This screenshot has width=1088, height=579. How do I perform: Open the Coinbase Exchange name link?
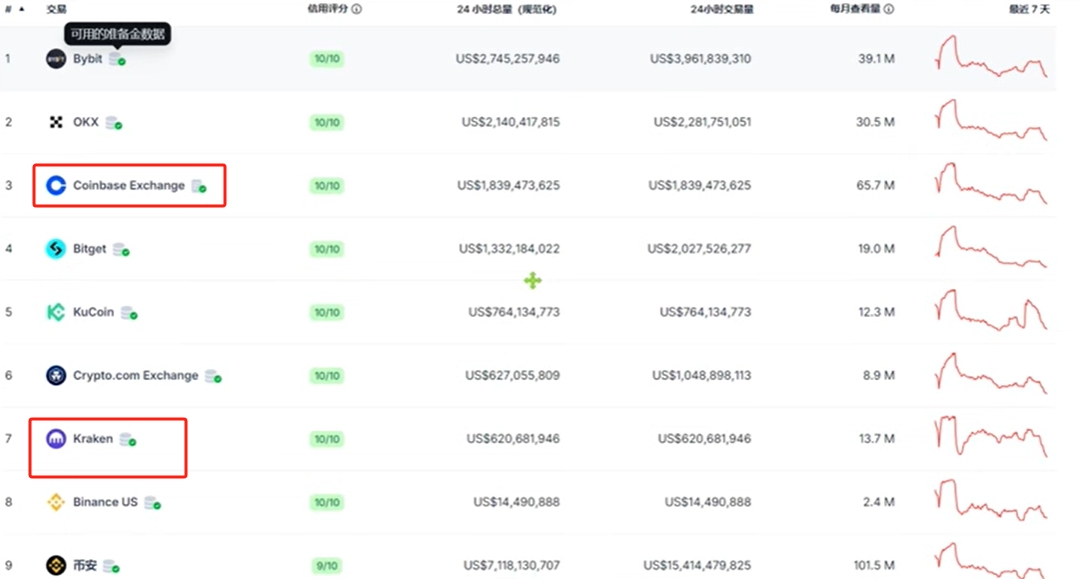129,185
